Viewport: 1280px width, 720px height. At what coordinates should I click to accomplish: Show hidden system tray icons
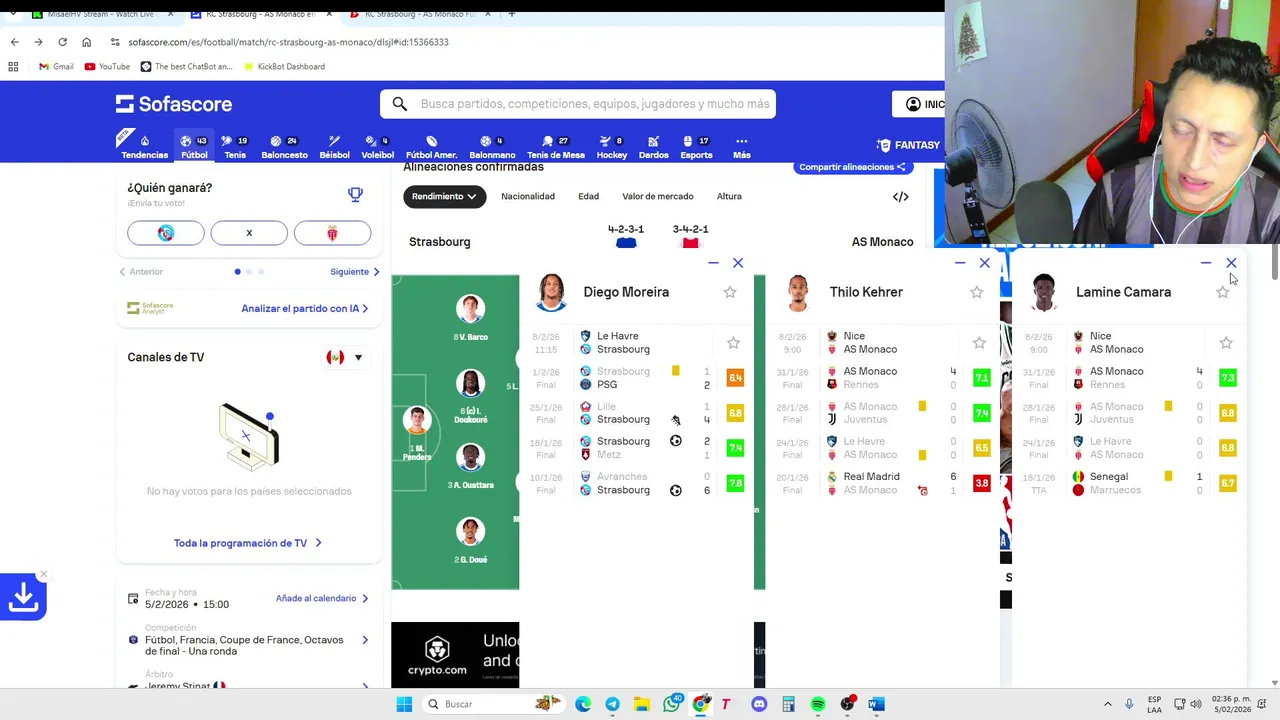1107,704
